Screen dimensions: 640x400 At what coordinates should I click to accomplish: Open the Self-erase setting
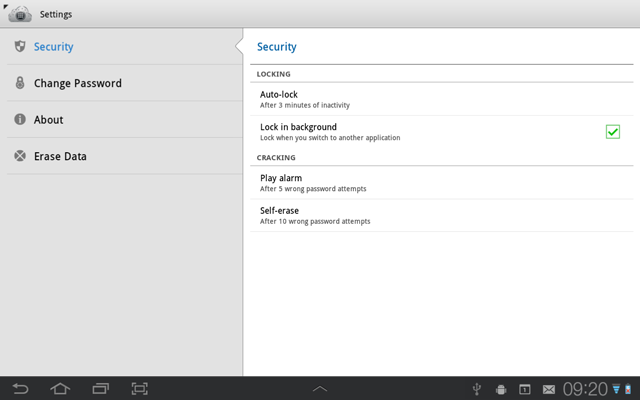pos(442,216)
